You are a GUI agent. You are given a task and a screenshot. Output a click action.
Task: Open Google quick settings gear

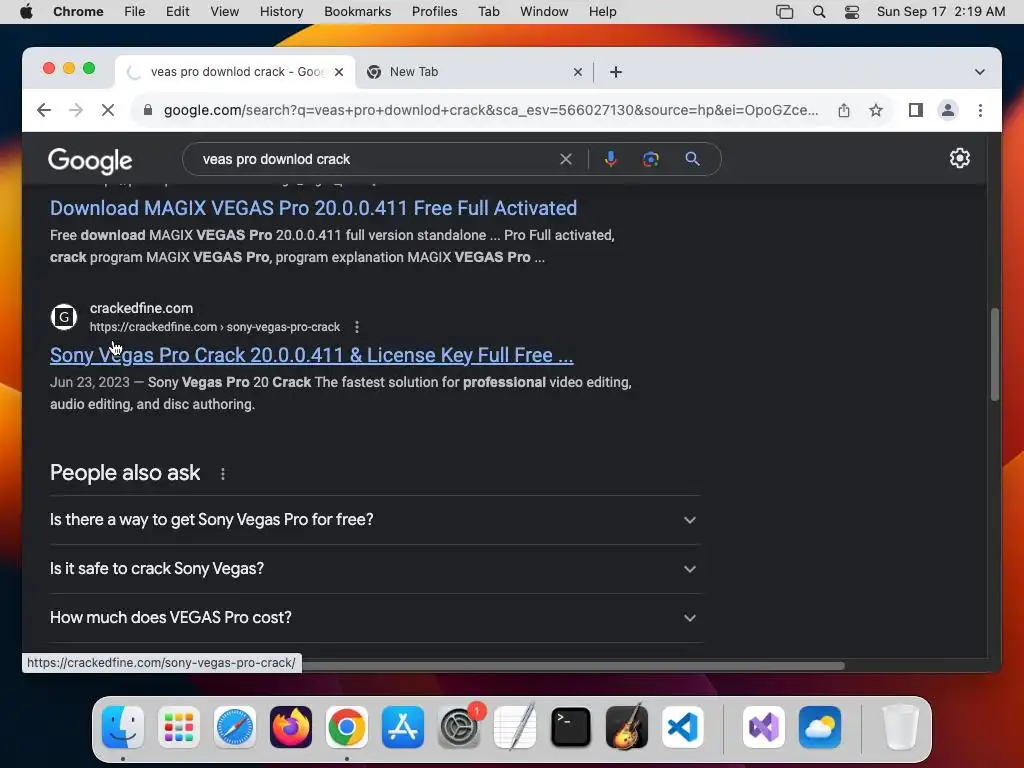click(x=959, y=158)
